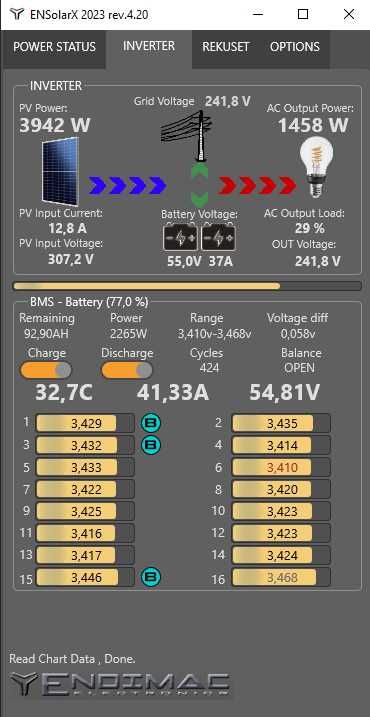Click balance indicator for cell 3
The image size is (370, 717).
pyautogui.click(x=151, y=445)
